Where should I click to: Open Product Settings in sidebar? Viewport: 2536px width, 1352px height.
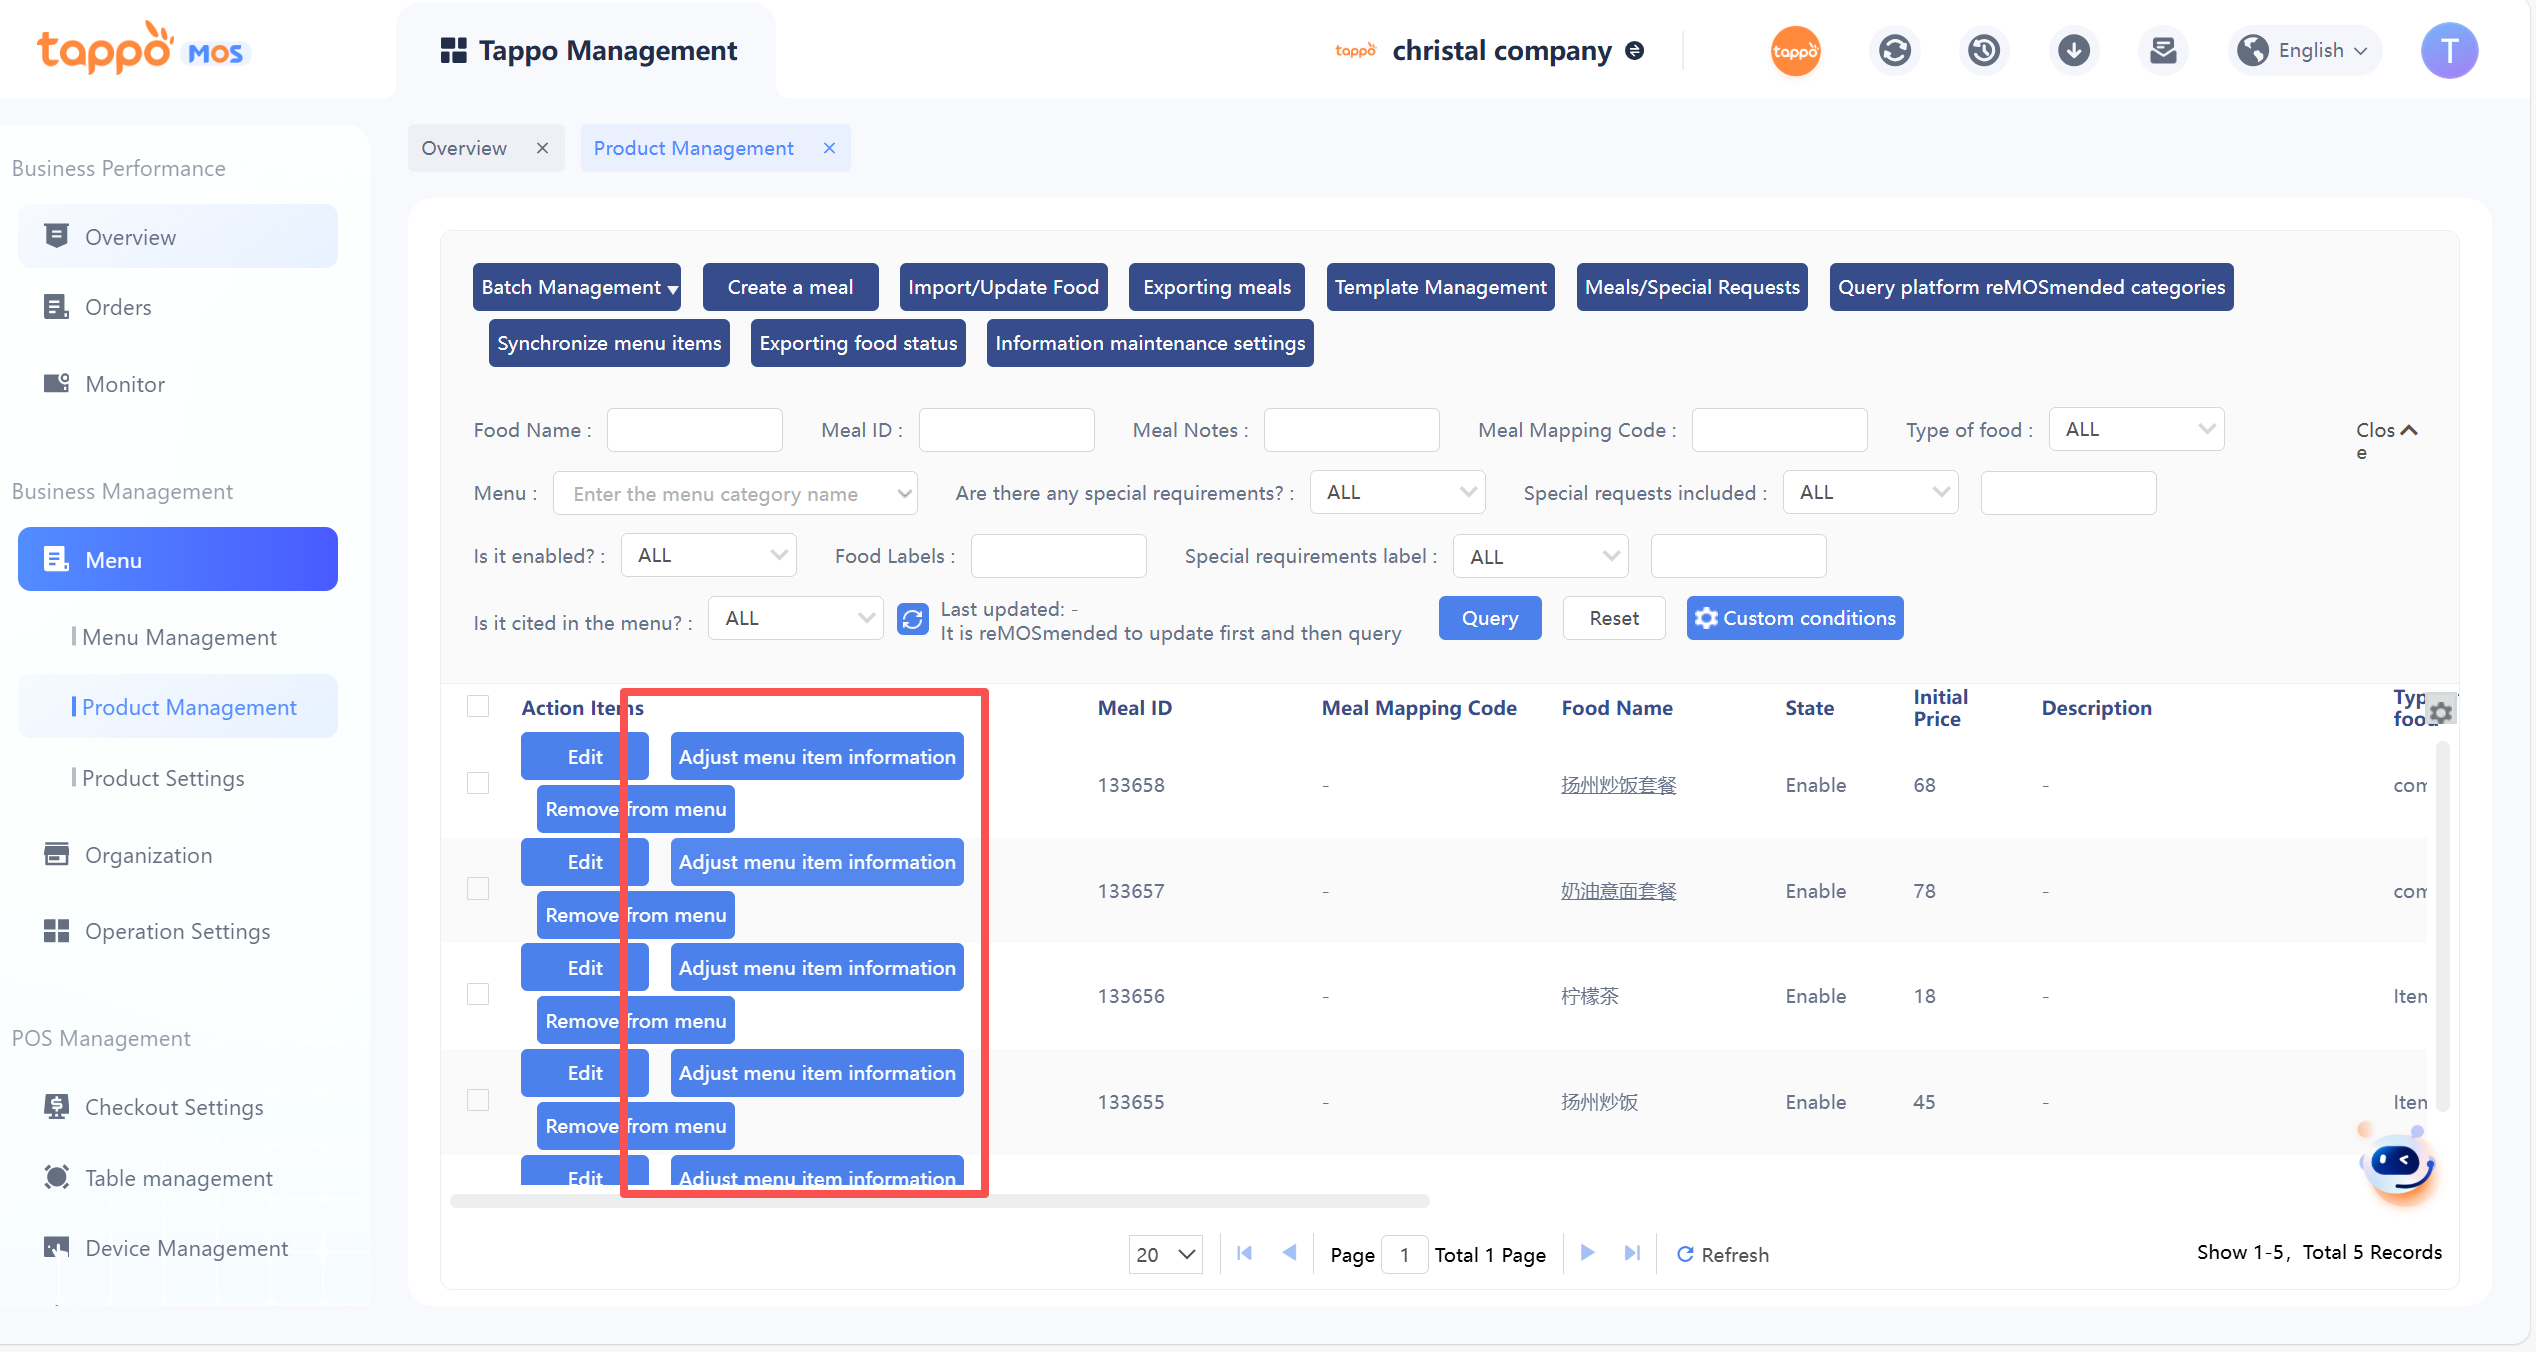coord(163,778)
